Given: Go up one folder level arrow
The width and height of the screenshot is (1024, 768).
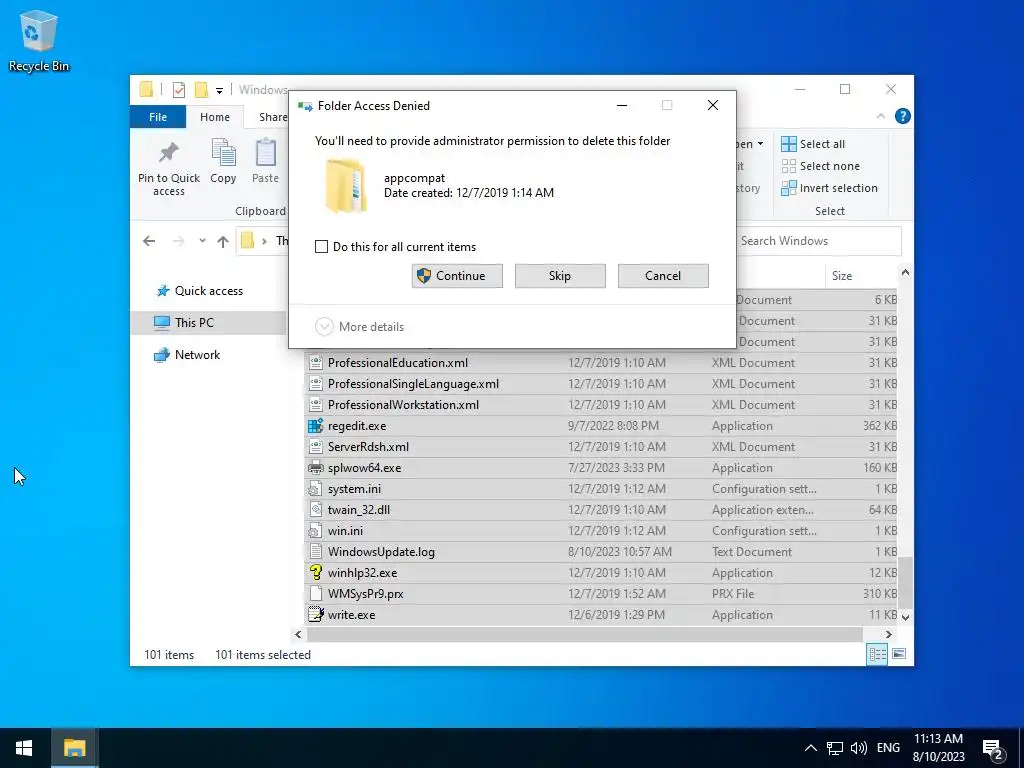Looking at the screenshot, I should tap(223, 241).
